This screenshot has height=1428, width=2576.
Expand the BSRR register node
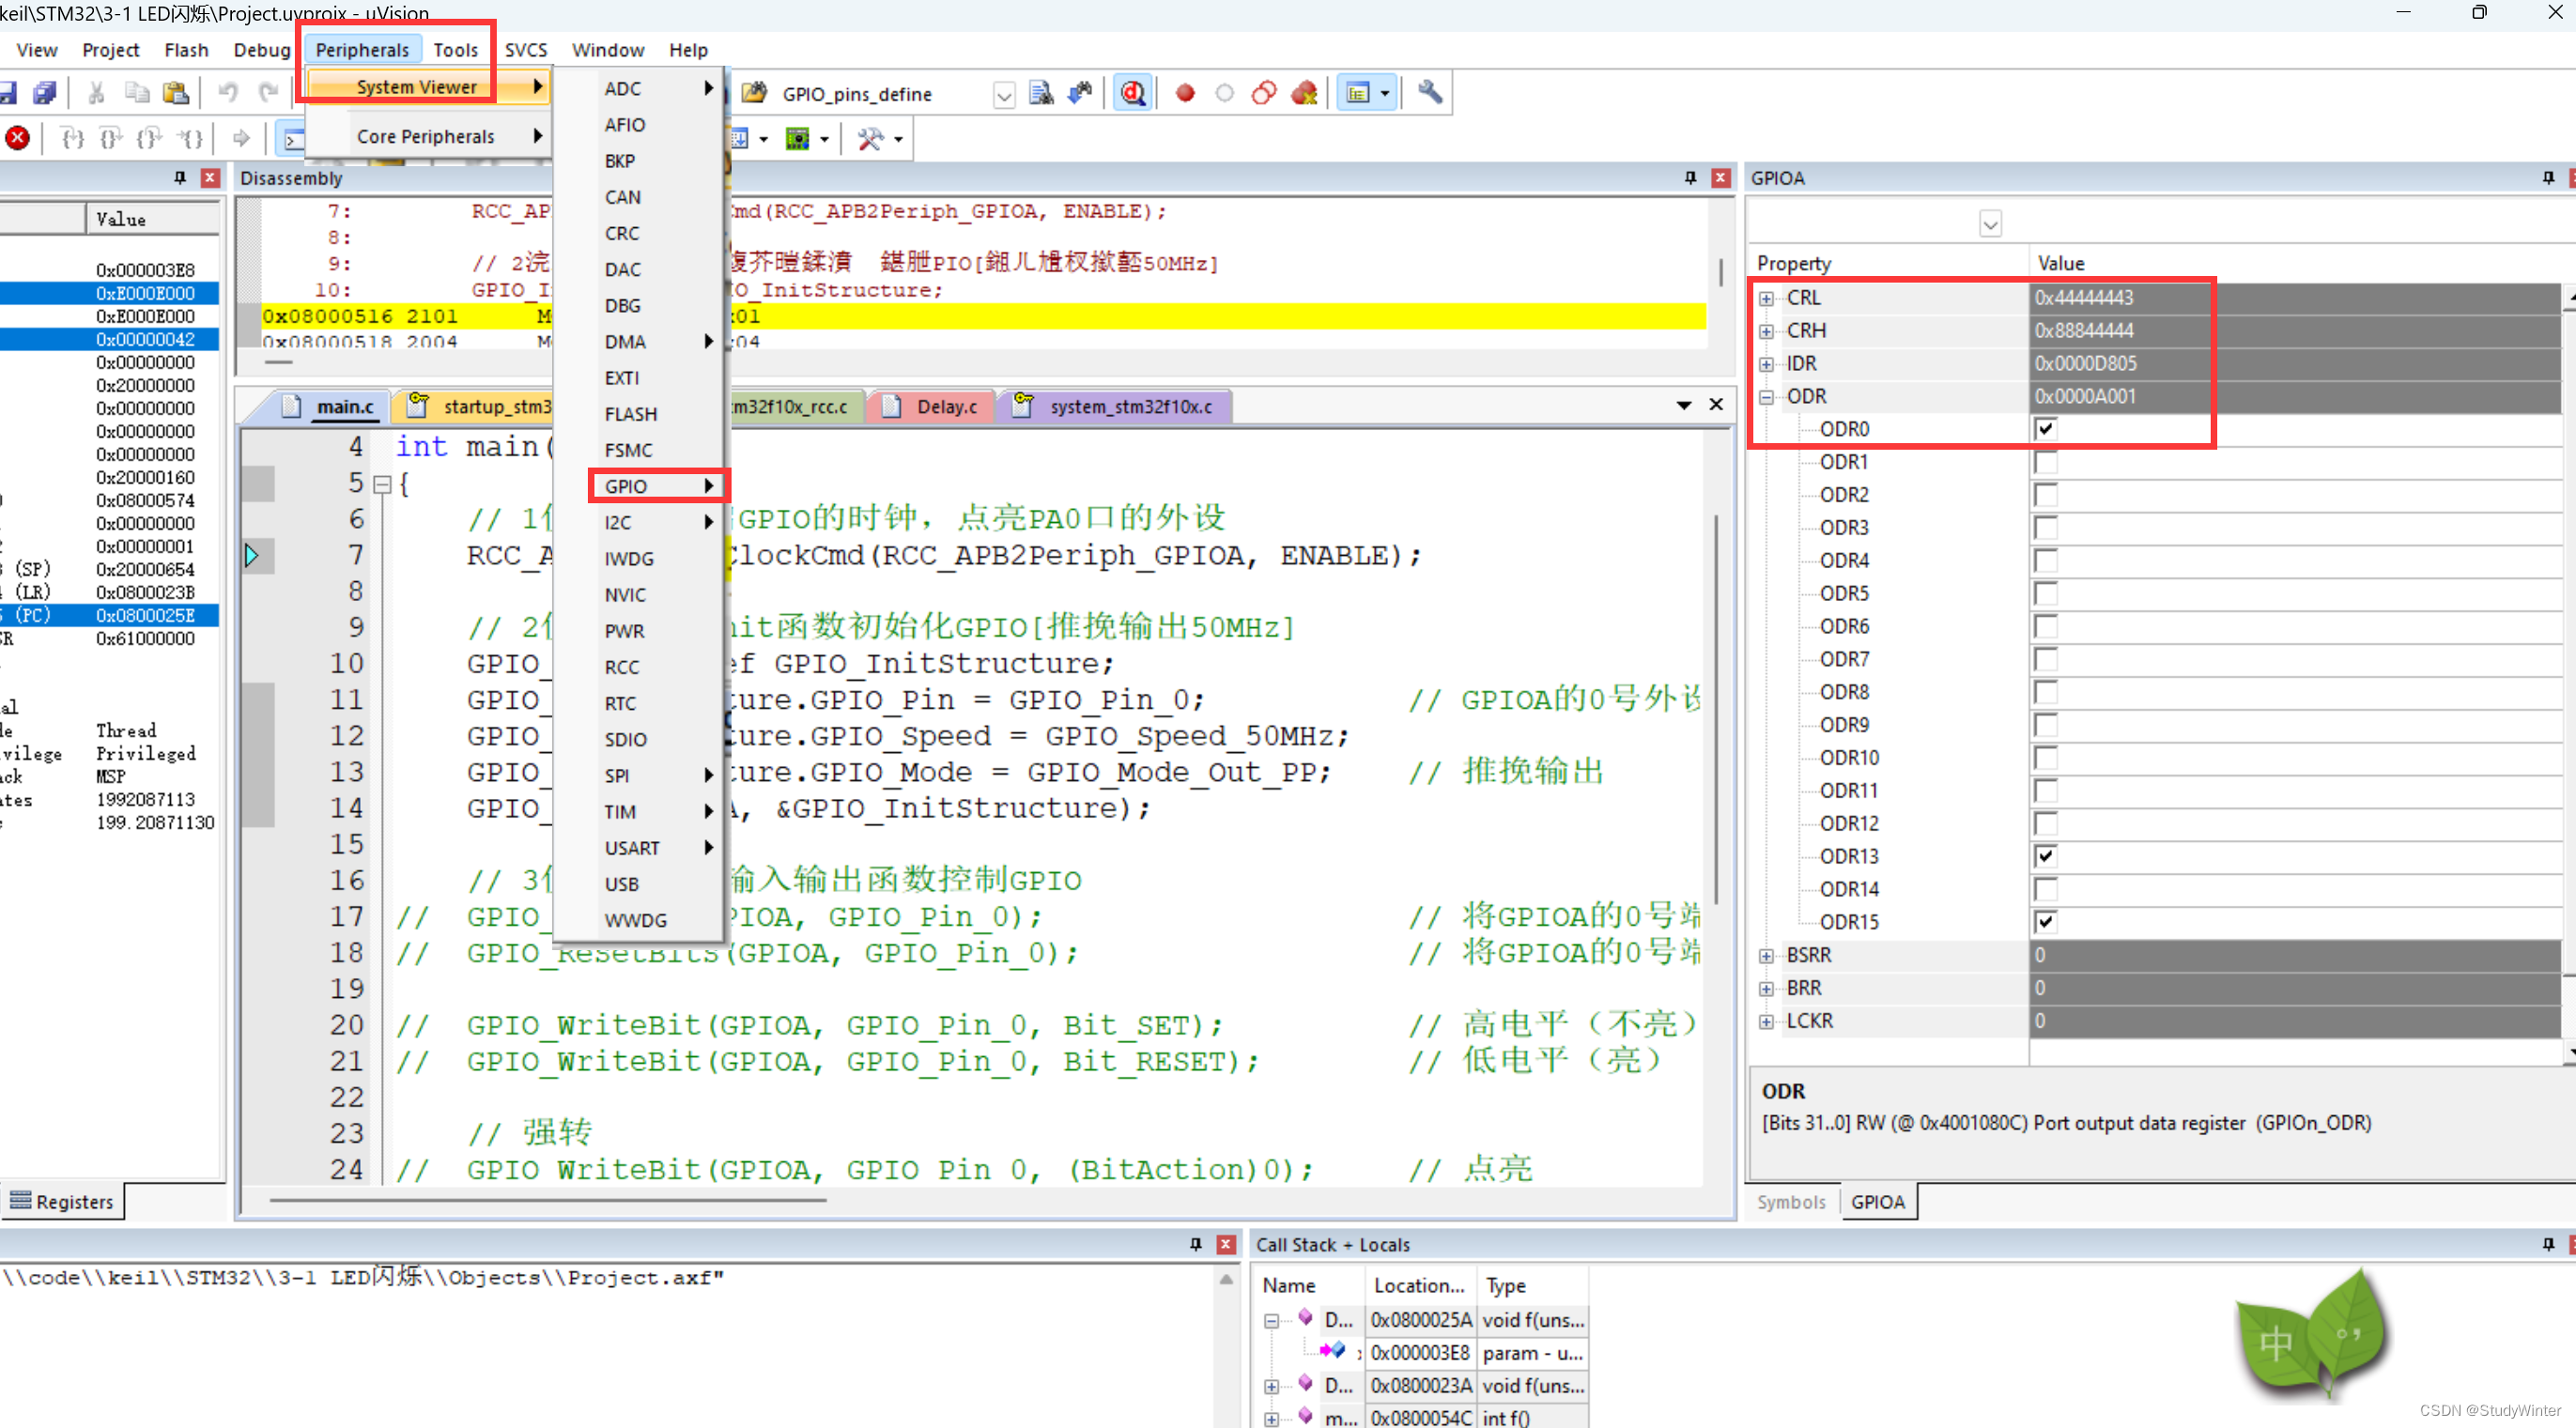(x=1766, y=956)
